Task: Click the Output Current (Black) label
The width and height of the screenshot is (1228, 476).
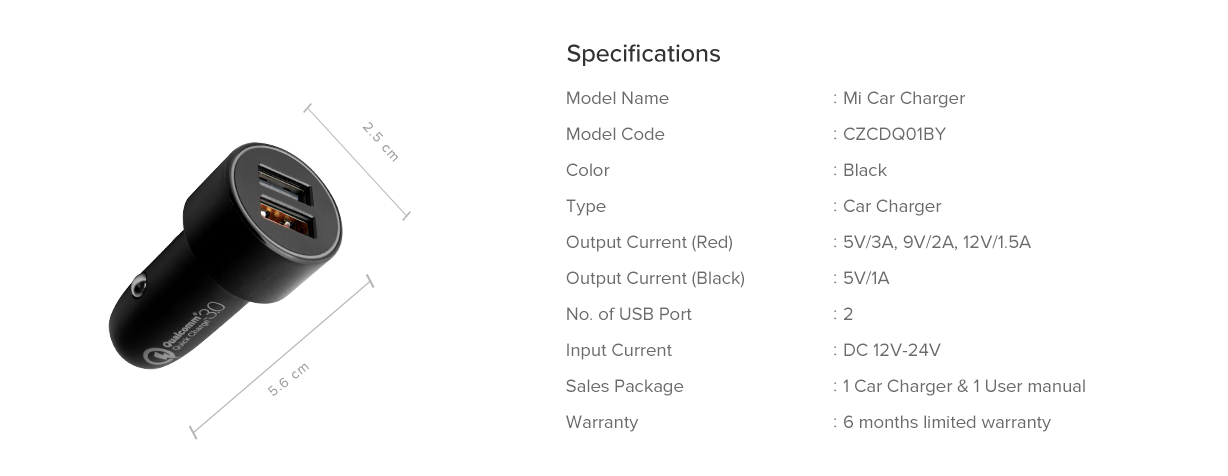Action: 655,278
